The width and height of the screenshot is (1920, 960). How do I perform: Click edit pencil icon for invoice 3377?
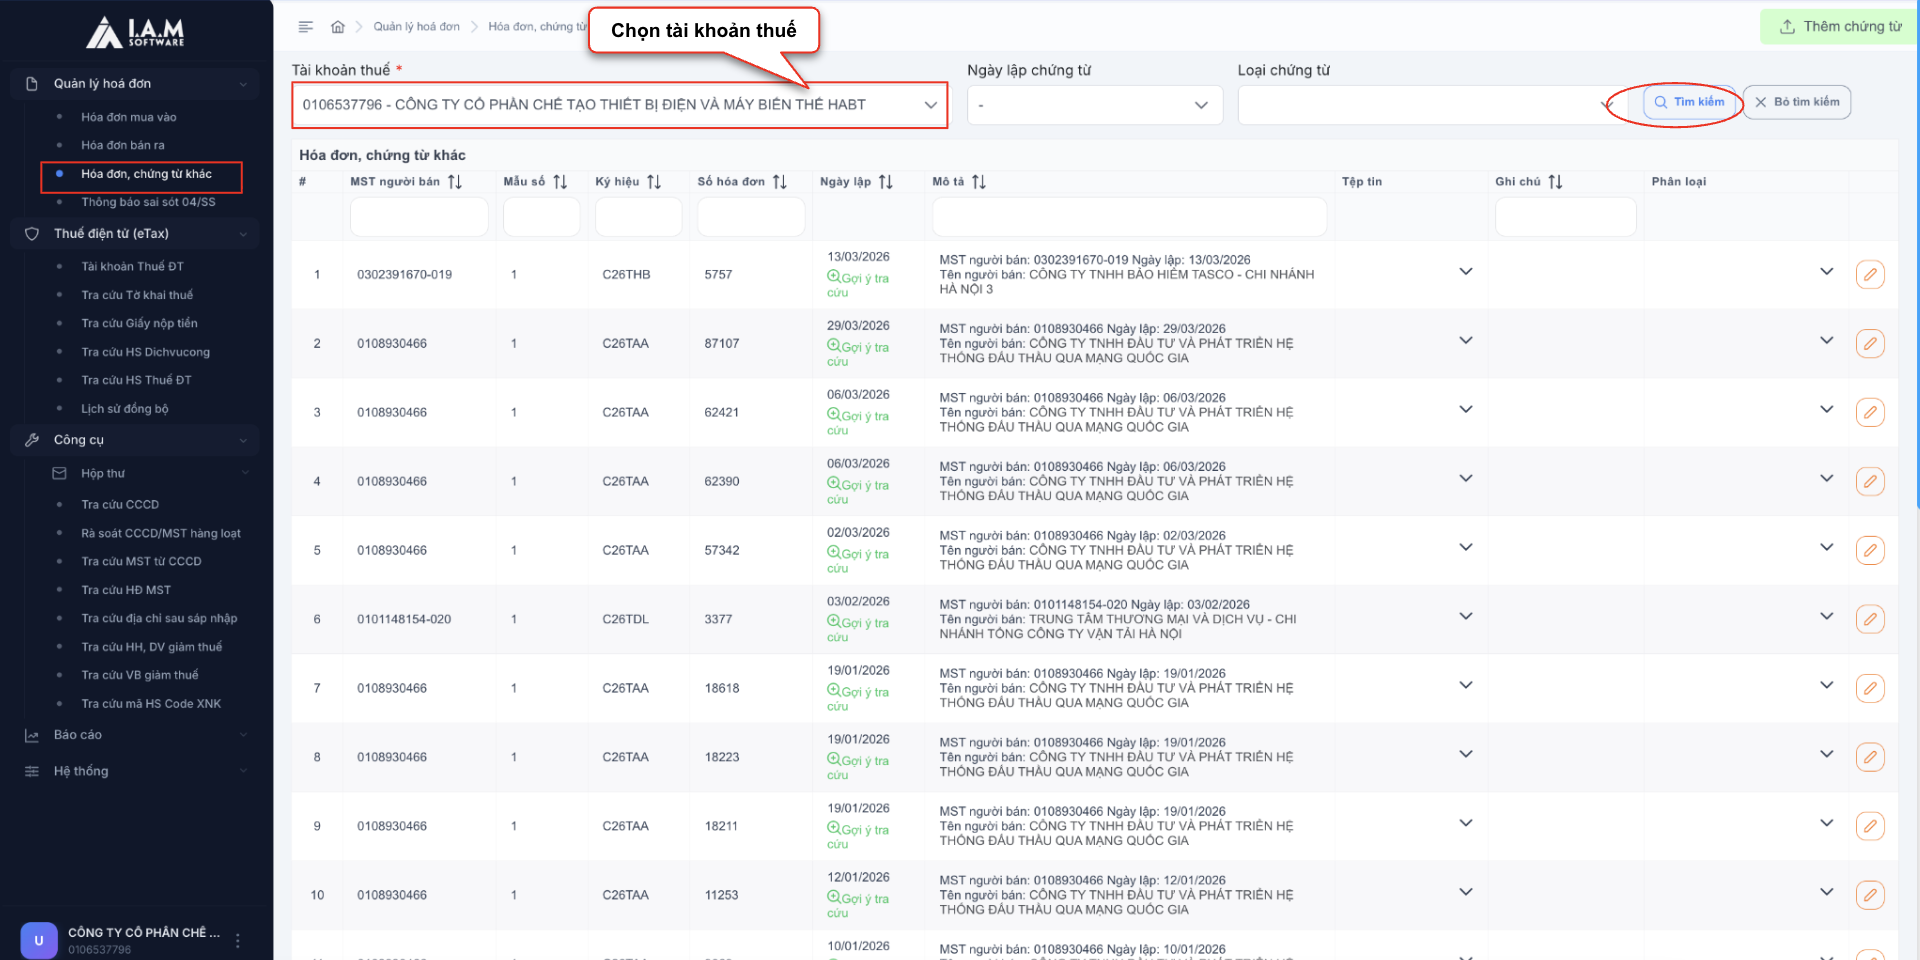point(1869,620)
